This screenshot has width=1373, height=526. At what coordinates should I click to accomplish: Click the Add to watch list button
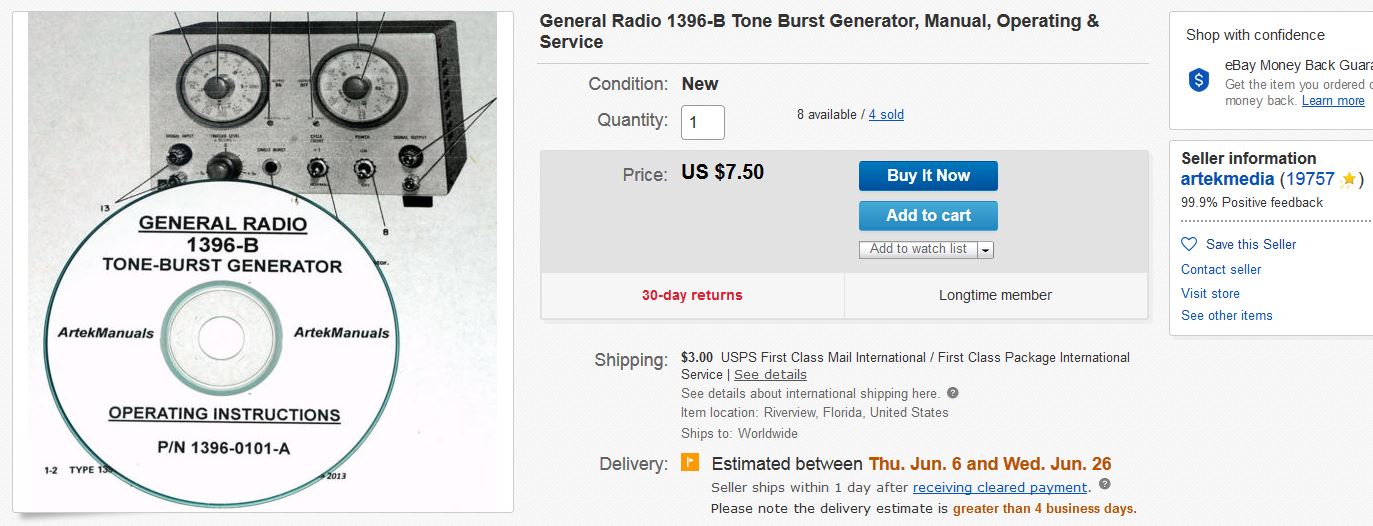click(918, 249)
